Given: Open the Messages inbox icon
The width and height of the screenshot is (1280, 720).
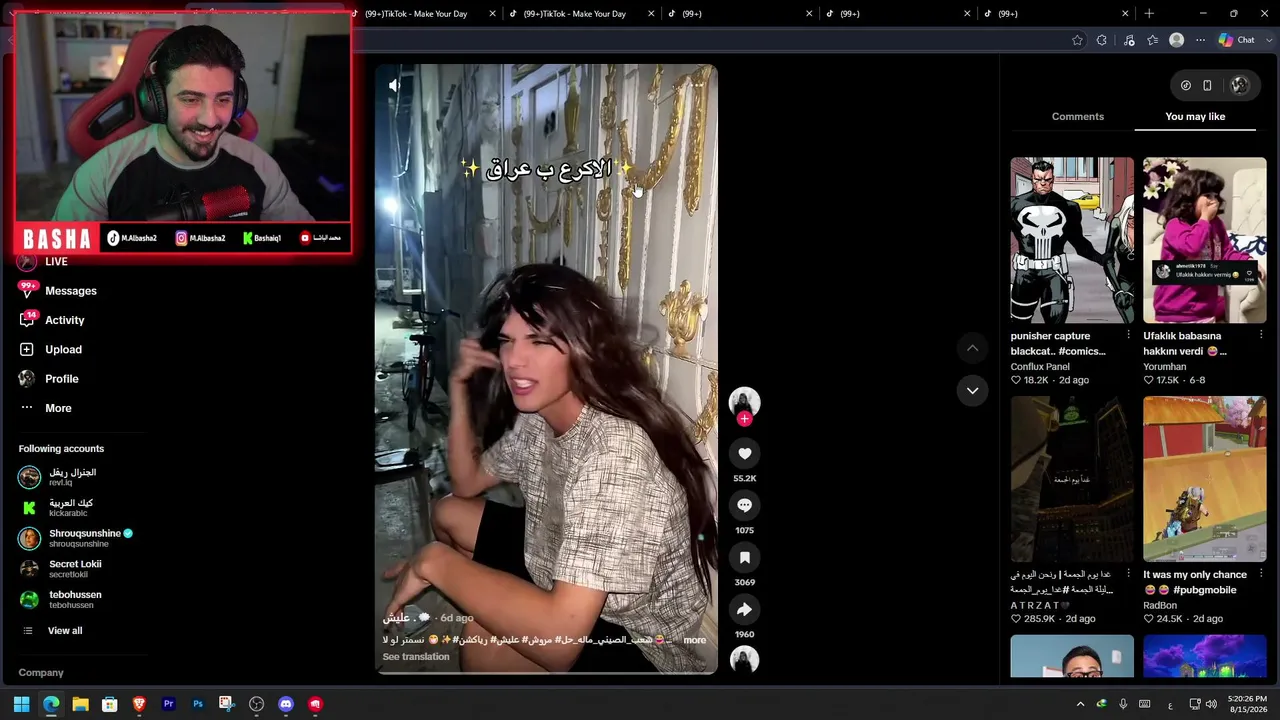Looking at the screenshot, I should [x=27, y=290].
